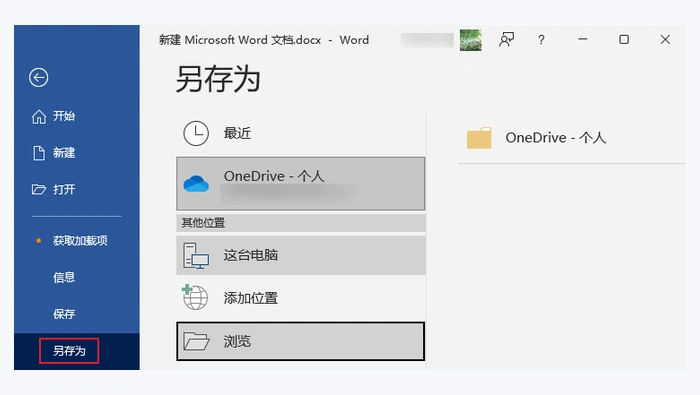This screenshot has height=395, width=700.
Task: Click the home icon beside 开始
Action: click(39, 116)
